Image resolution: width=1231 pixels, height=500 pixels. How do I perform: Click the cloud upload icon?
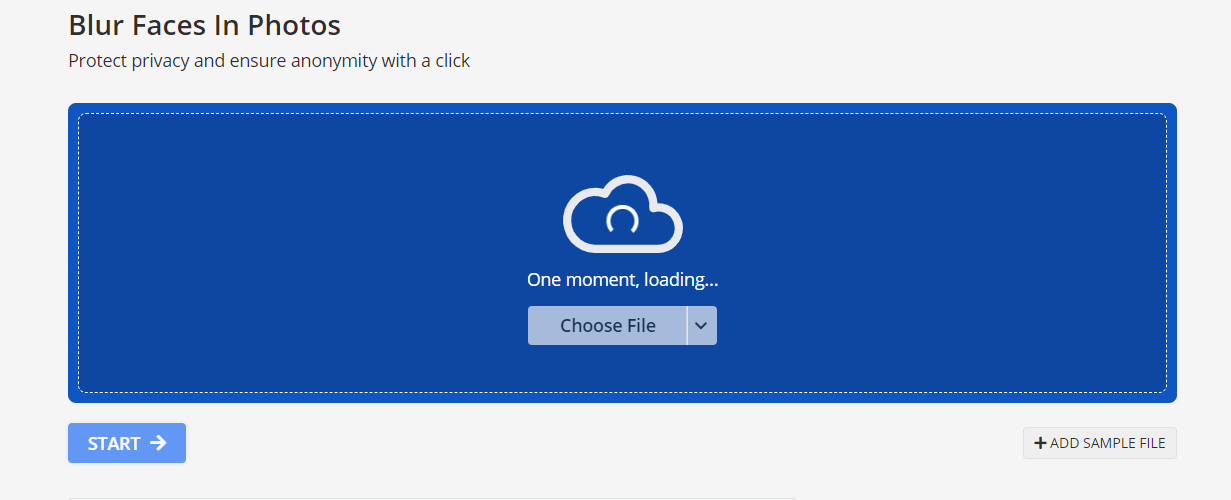click(622, 213)
